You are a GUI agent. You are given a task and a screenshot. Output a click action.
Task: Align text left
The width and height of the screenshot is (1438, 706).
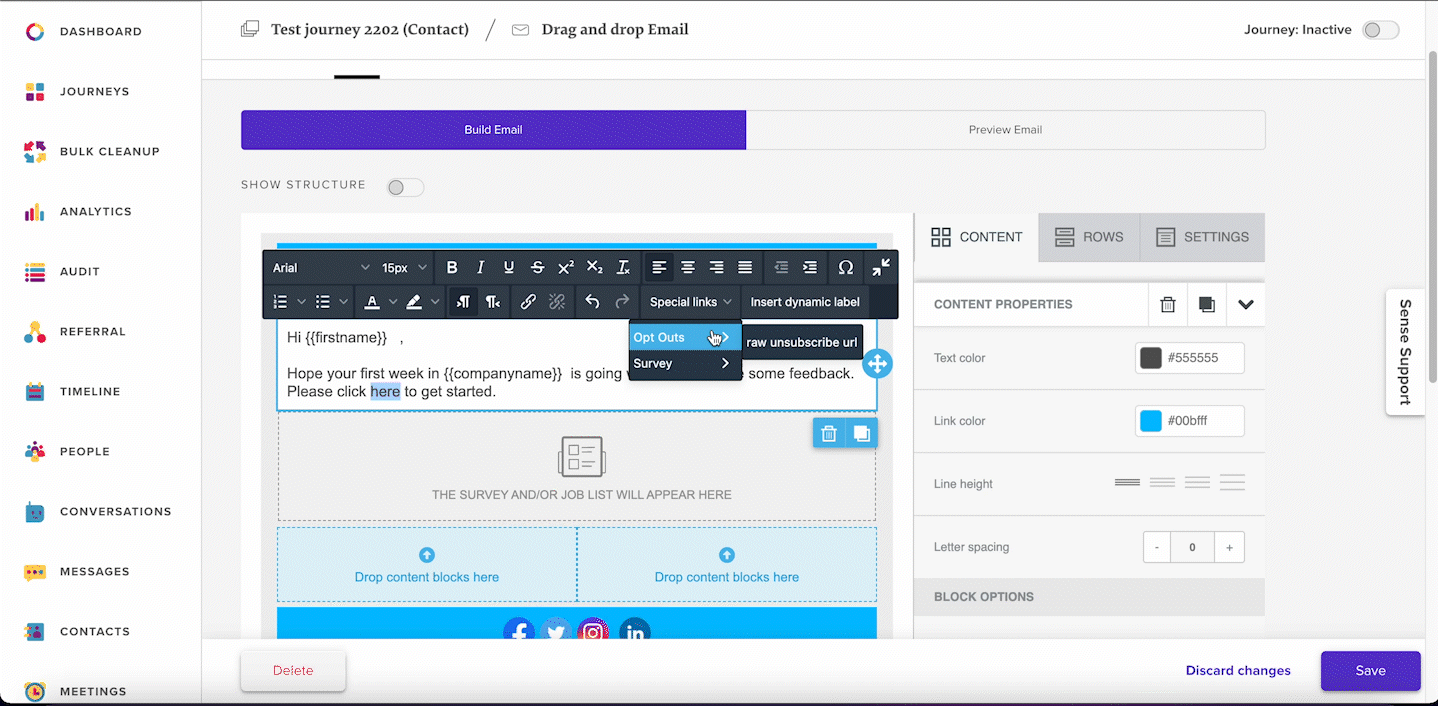tap(659, 268)
